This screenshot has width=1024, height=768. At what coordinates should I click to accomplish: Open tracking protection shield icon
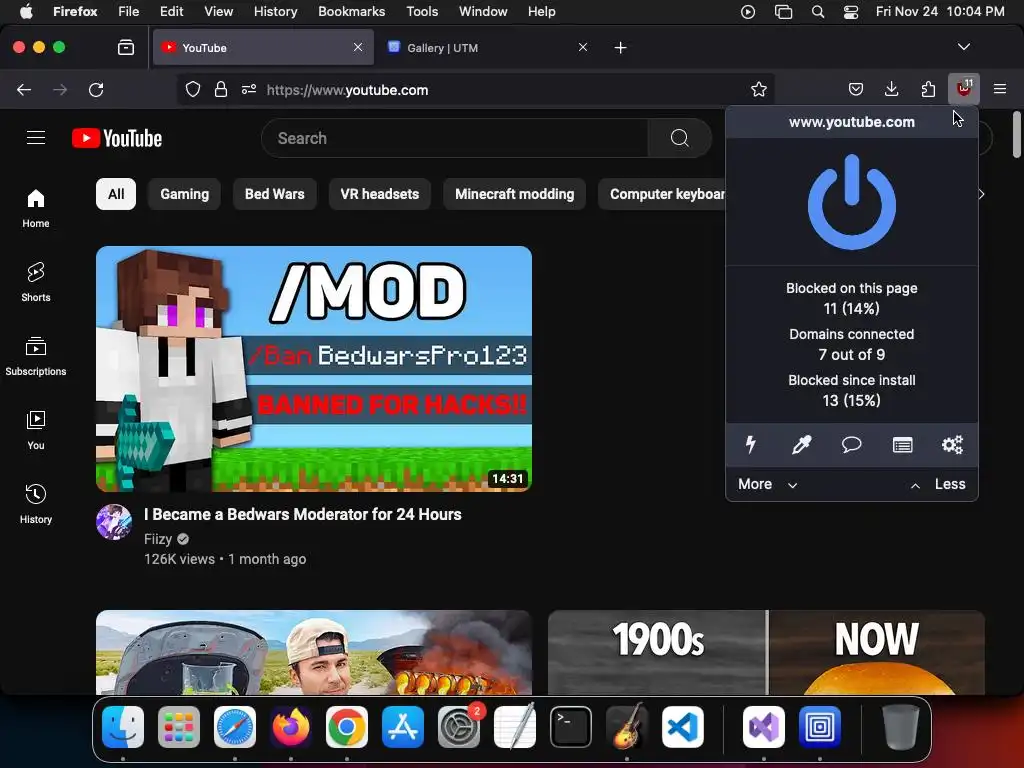click(x=193, y=89)
